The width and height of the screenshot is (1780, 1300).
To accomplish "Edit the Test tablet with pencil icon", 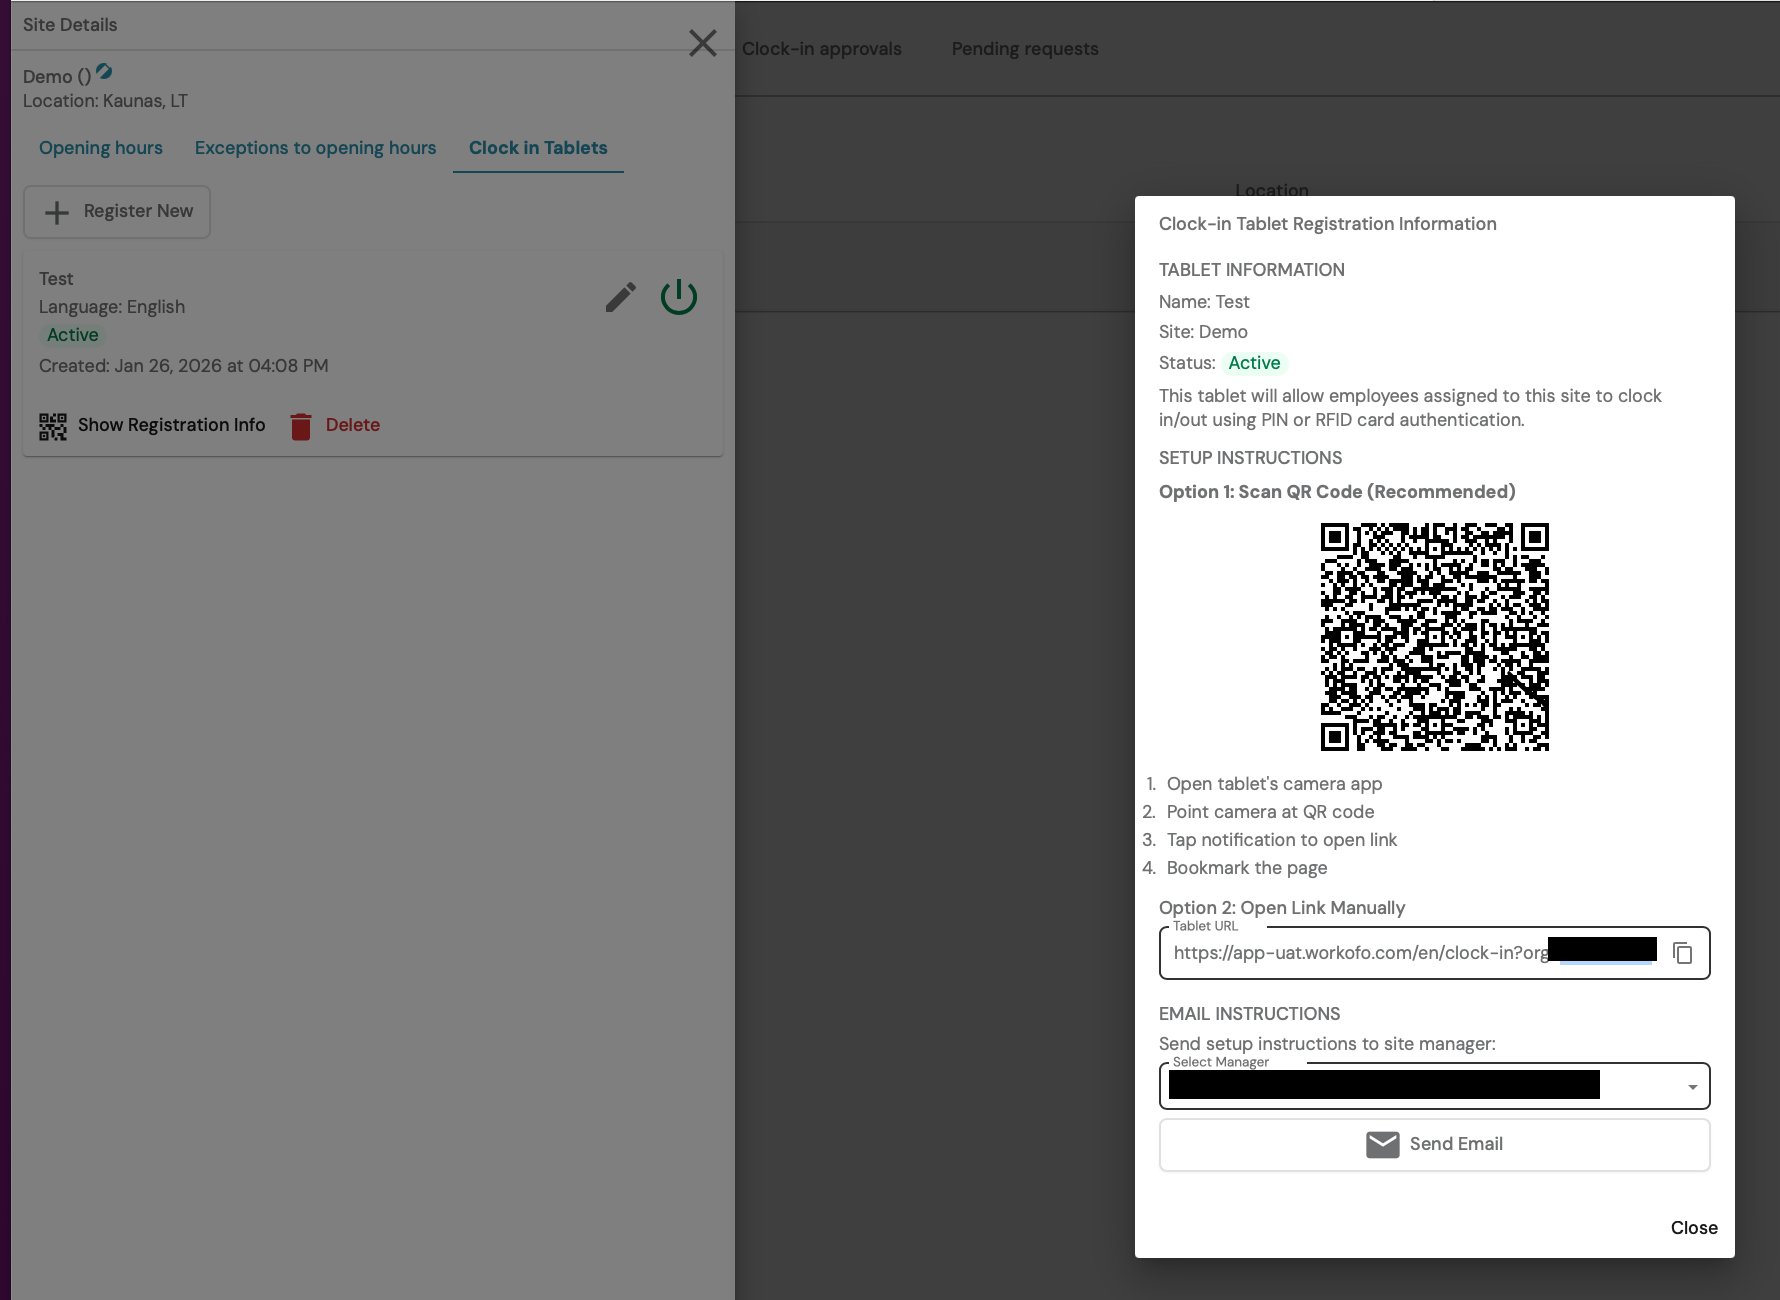I will point(621,297).
